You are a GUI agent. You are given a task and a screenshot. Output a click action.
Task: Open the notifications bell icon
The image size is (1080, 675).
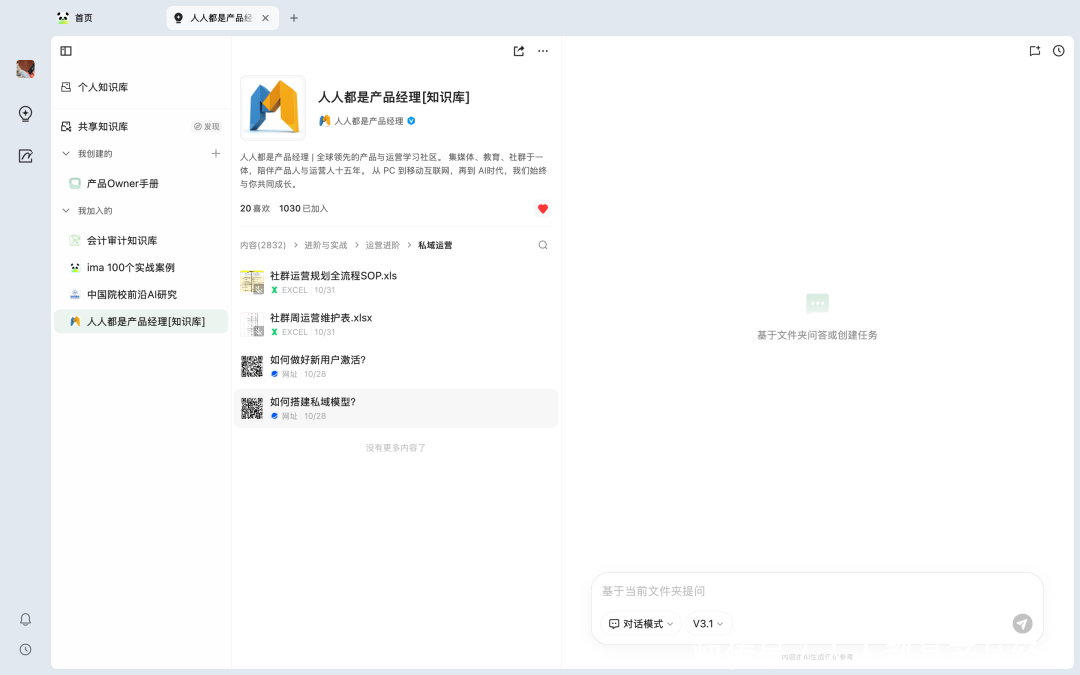pyautogui.click(x=26, y=619)
